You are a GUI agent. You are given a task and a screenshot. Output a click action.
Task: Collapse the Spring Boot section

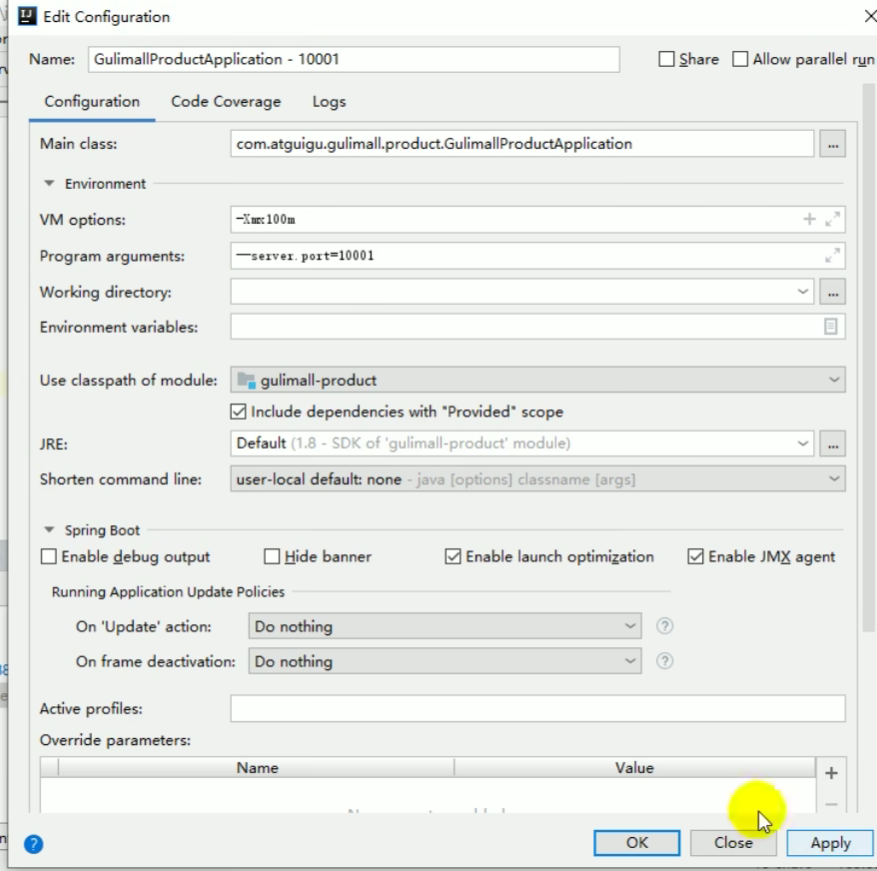pyautogui.click(x=49, y=530)
